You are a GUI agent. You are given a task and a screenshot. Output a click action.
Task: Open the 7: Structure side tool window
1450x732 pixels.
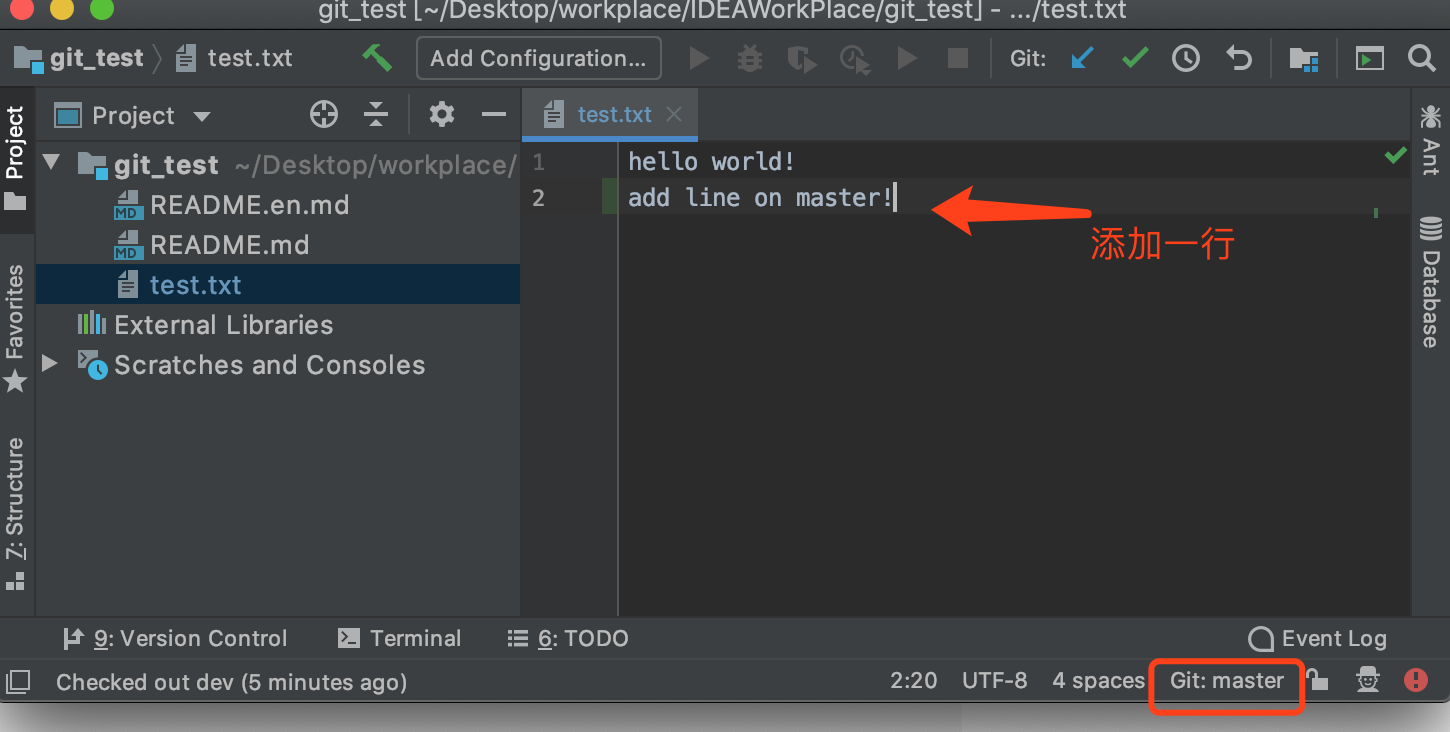coord(15,514)
